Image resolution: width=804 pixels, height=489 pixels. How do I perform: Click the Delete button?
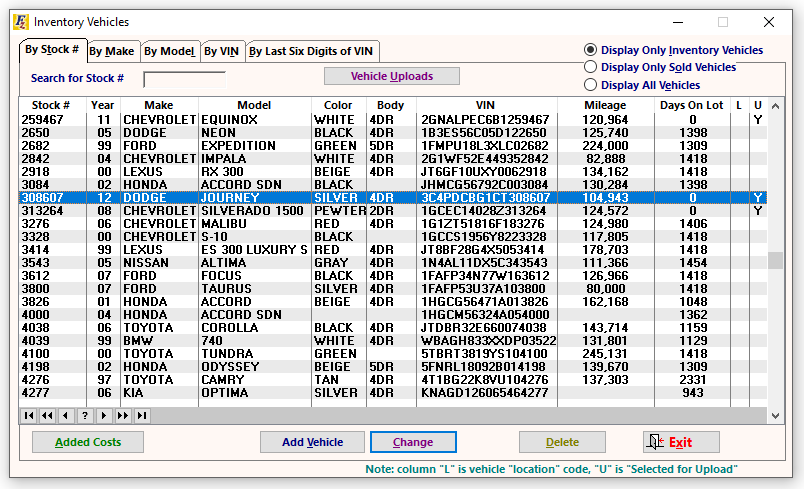(x=562, y=442)
